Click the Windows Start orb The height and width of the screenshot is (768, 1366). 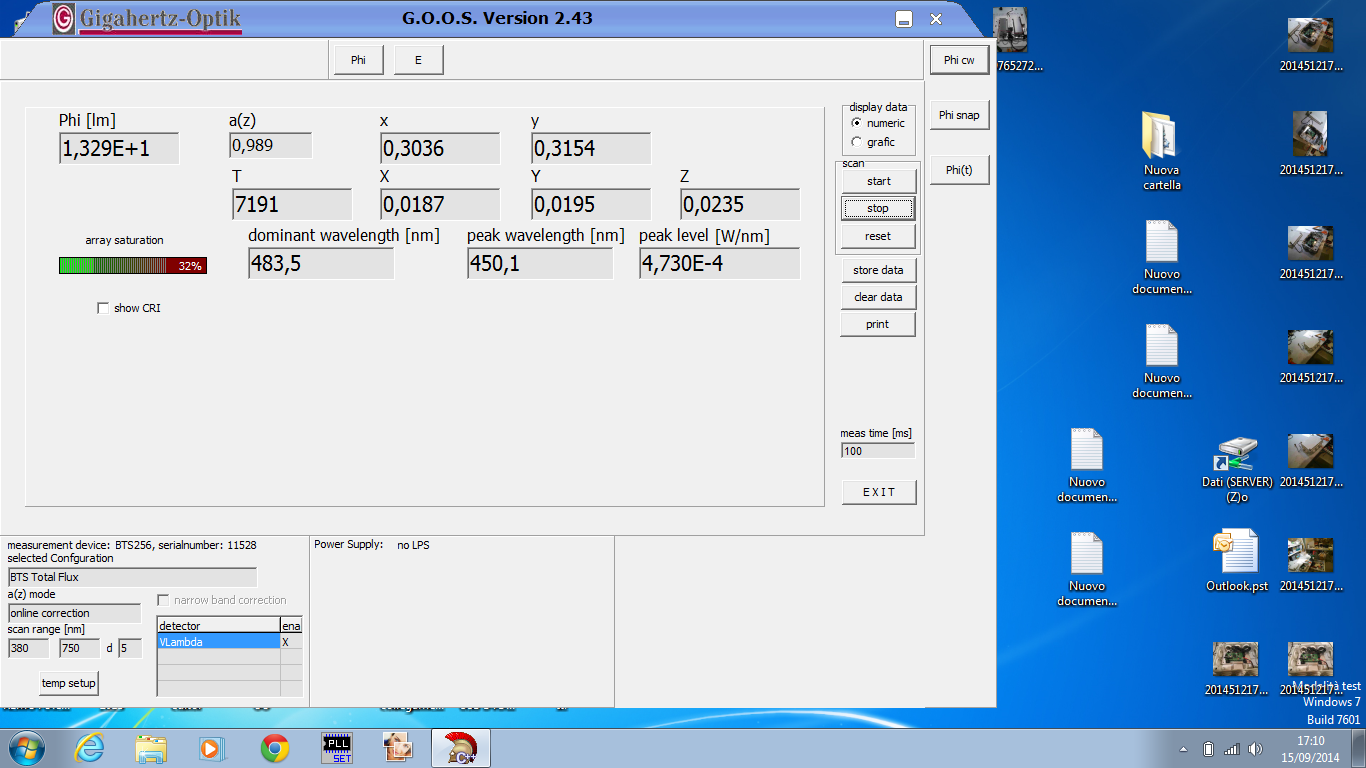(x=27, y=747)
